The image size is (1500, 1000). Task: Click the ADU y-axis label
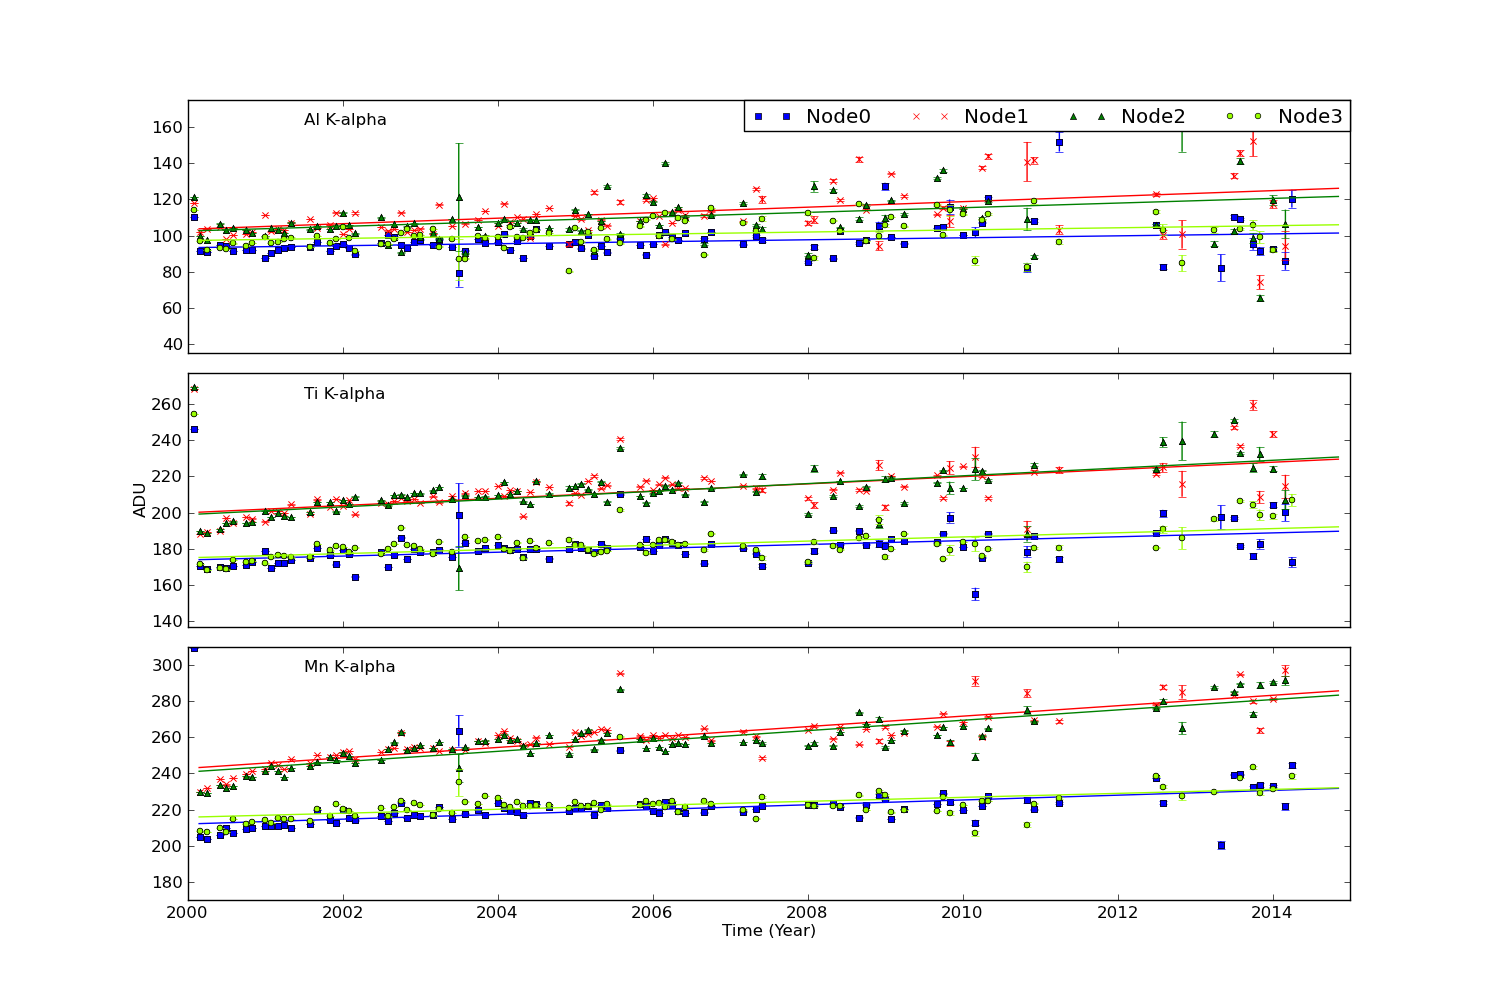click(x=140, y=500)
